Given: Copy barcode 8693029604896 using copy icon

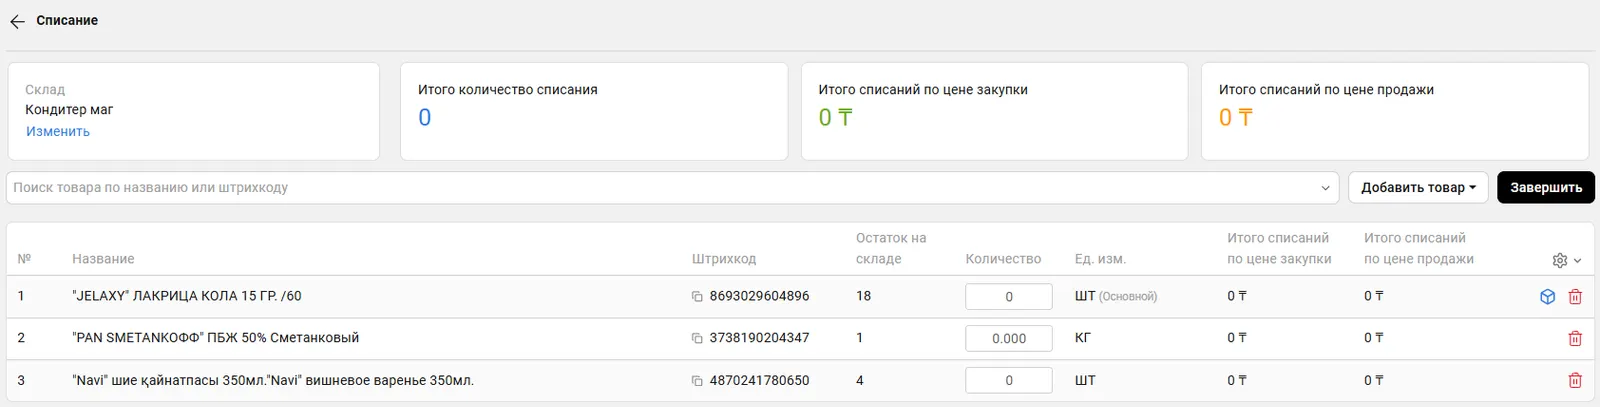Looking at the screenshot, I should coord(697,297).
